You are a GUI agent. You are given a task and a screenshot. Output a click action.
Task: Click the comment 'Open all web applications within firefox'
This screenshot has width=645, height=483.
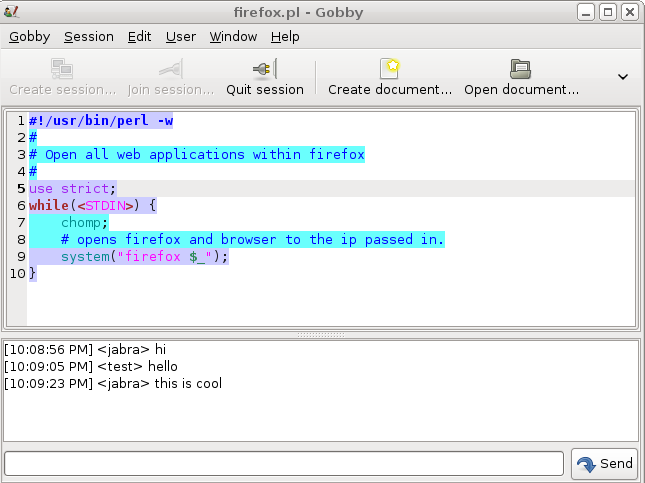coord(205,154)
